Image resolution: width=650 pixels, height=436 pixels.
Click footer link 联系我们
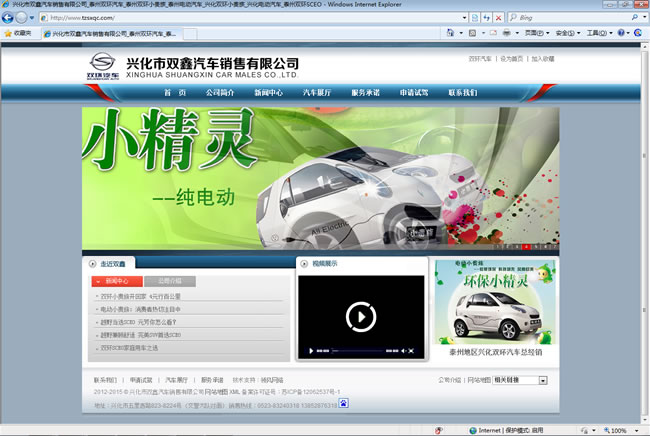[x=105, y=380]
